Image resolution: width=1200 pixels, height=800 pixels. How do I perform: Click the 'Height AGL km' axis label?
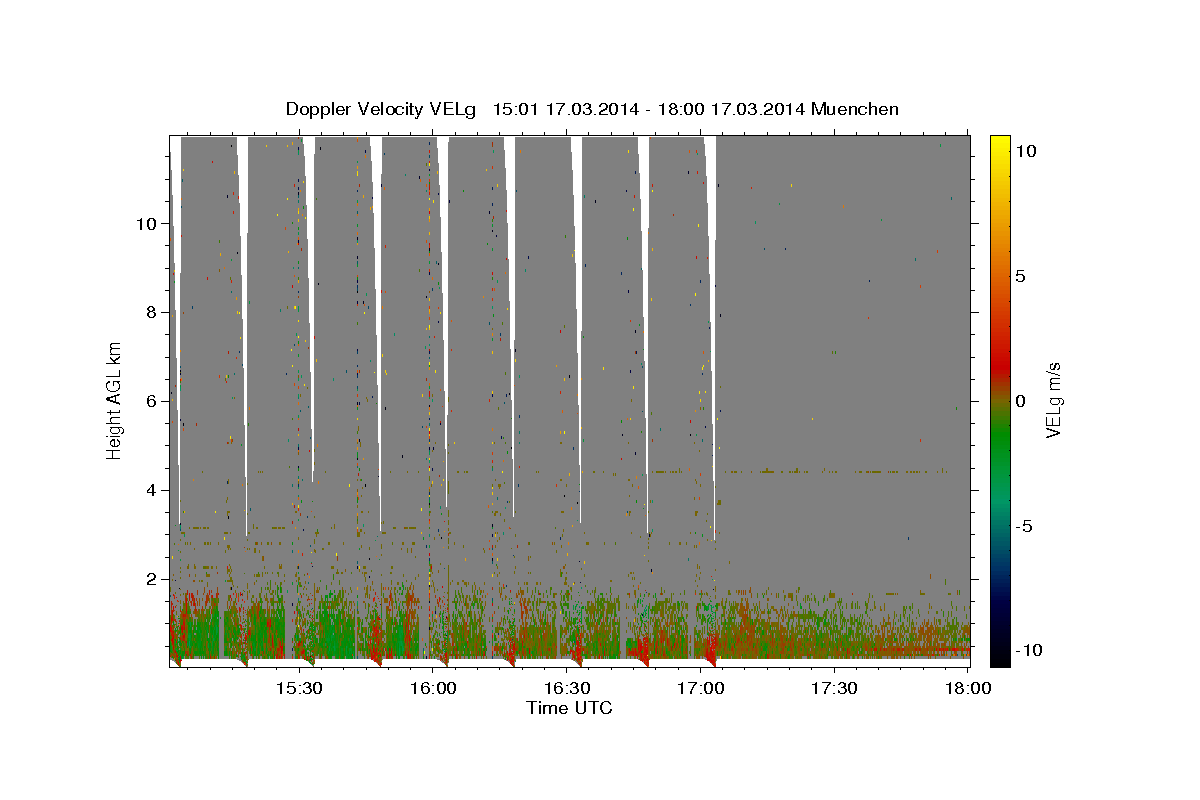click(115, 401)
